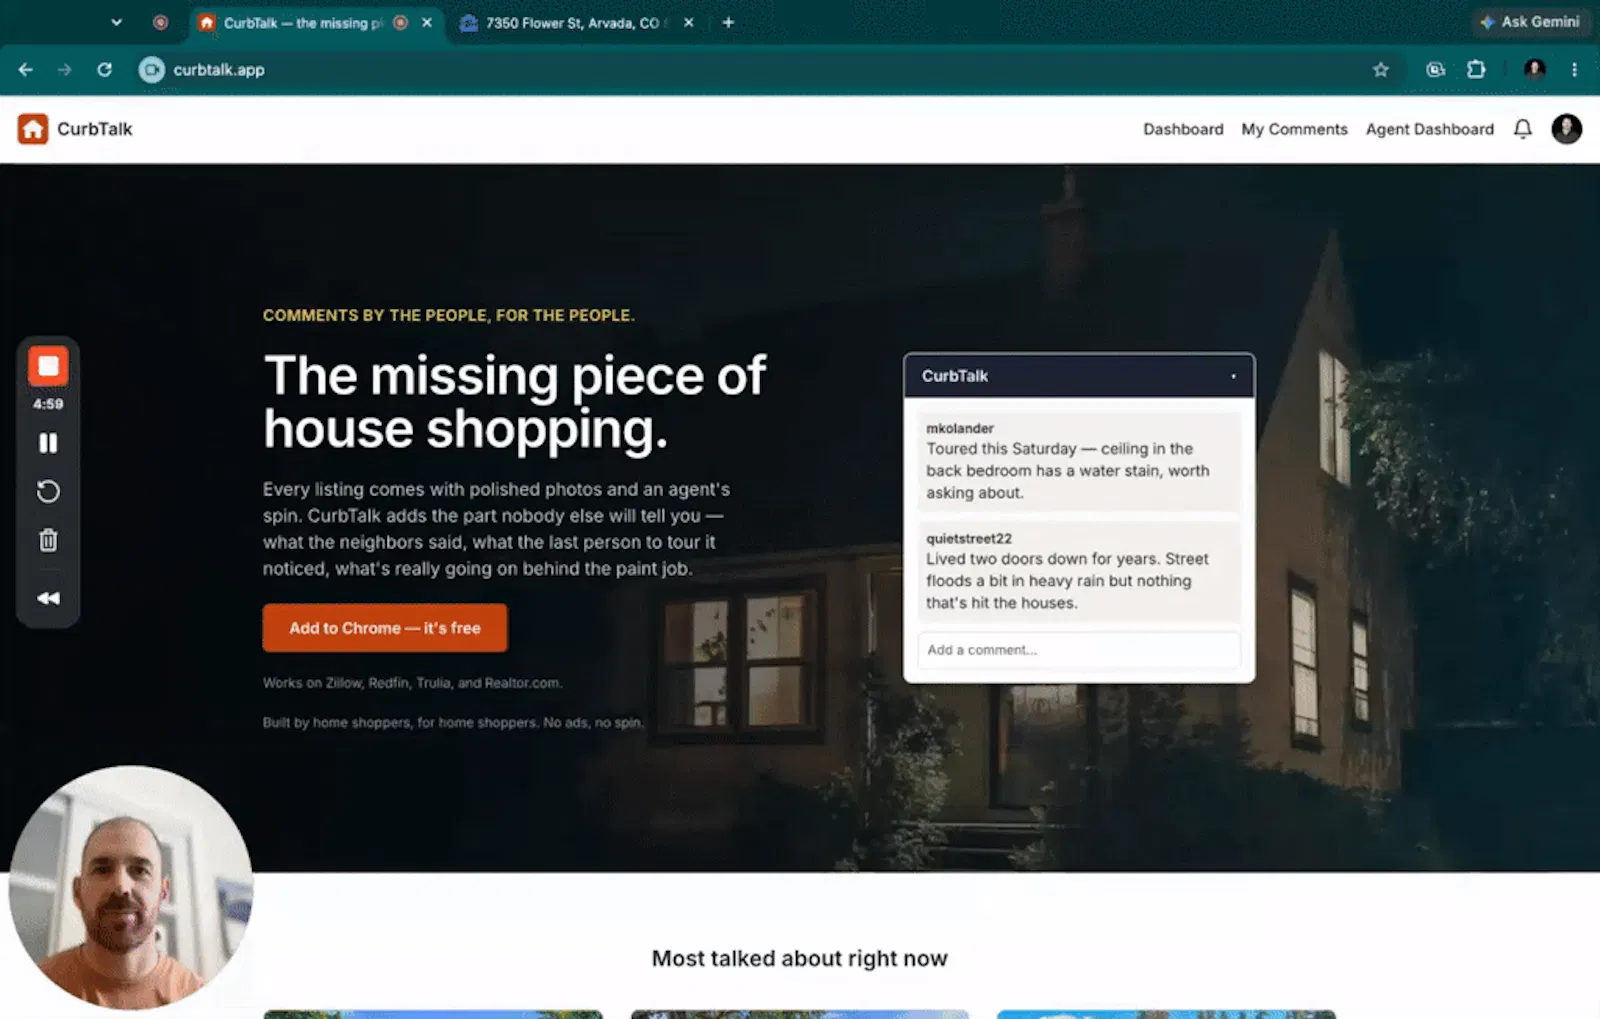1600x1019 pixels.
Task: Click the webcam bubble of the presenter
Action: click(x=130, y=888)
